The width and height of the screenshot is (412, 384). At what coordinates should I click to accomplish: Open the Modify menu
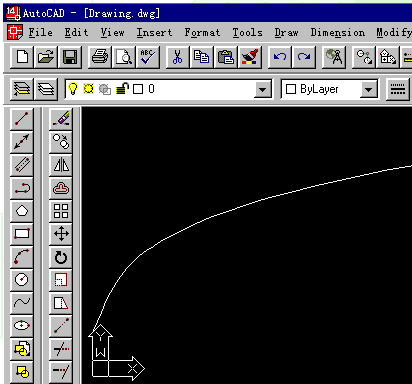tap(394, 32)
